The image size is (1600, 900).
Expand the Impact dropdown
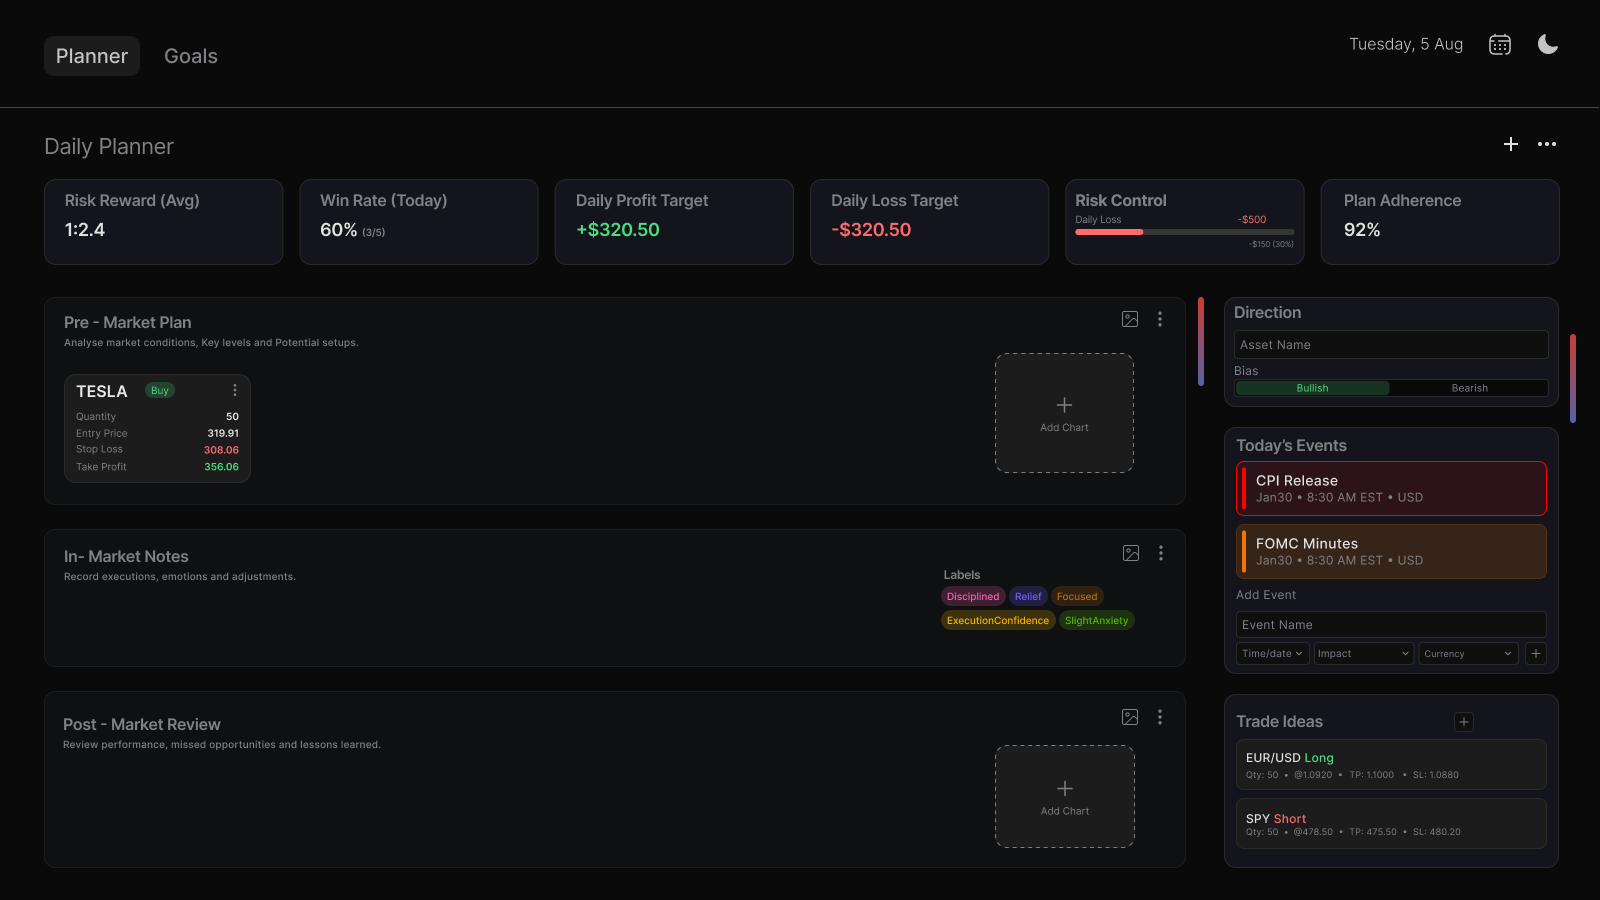click(1363, 654)
